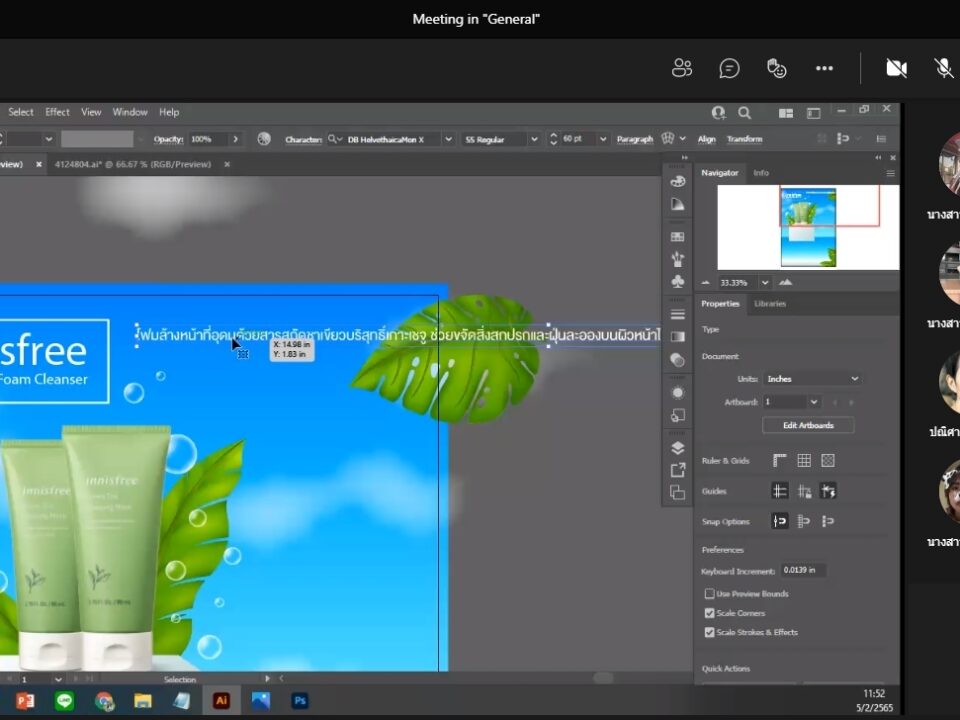This screenshot has height=720, width=960.
Task: Open Teams more actions ellipsis
Action: coord(824,68)
